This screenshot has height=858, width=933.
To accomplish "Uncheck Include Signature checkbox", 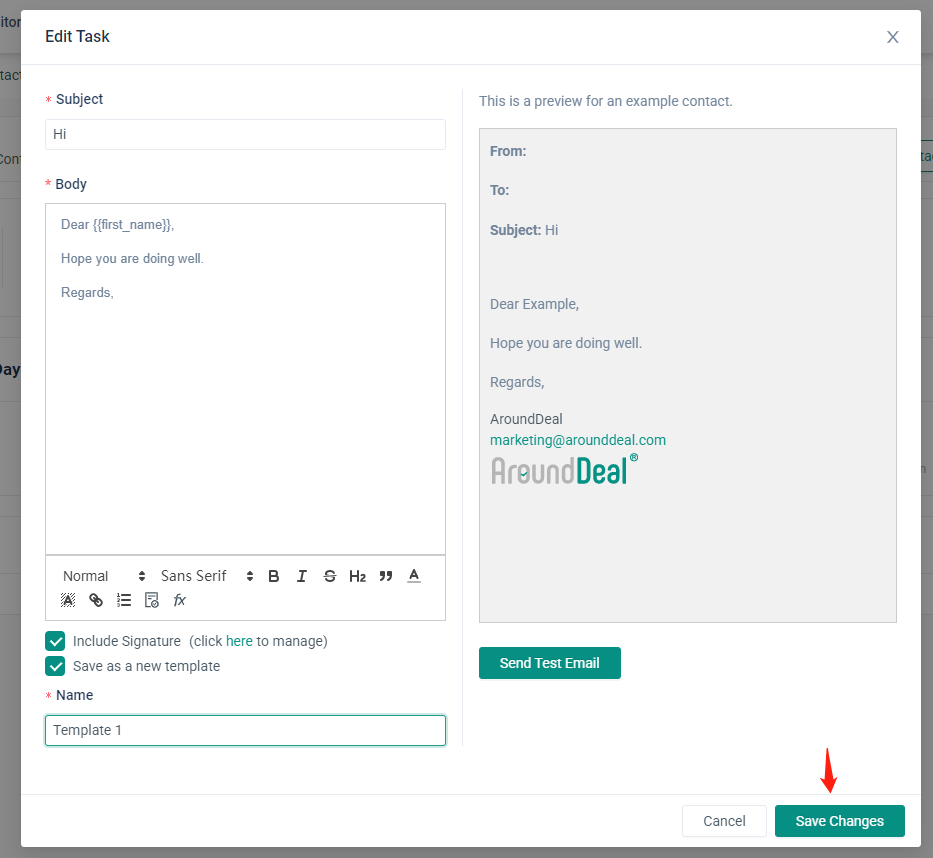I will 55,641.
